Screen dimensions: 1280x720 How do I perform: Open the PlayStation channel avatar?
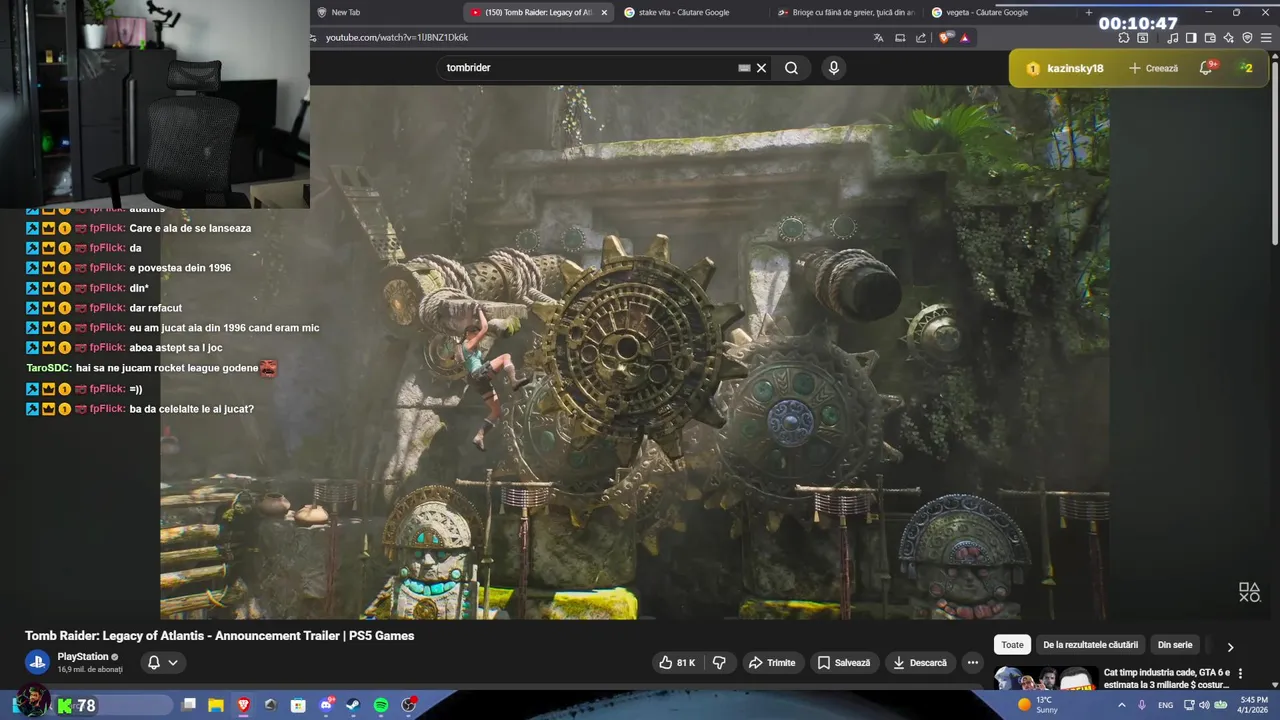[37, 662]
